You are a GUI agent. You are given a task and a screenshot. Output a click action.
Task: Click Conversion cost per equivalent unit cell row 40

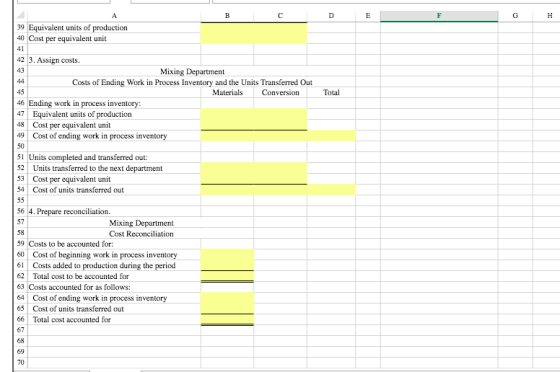[280, 39]
